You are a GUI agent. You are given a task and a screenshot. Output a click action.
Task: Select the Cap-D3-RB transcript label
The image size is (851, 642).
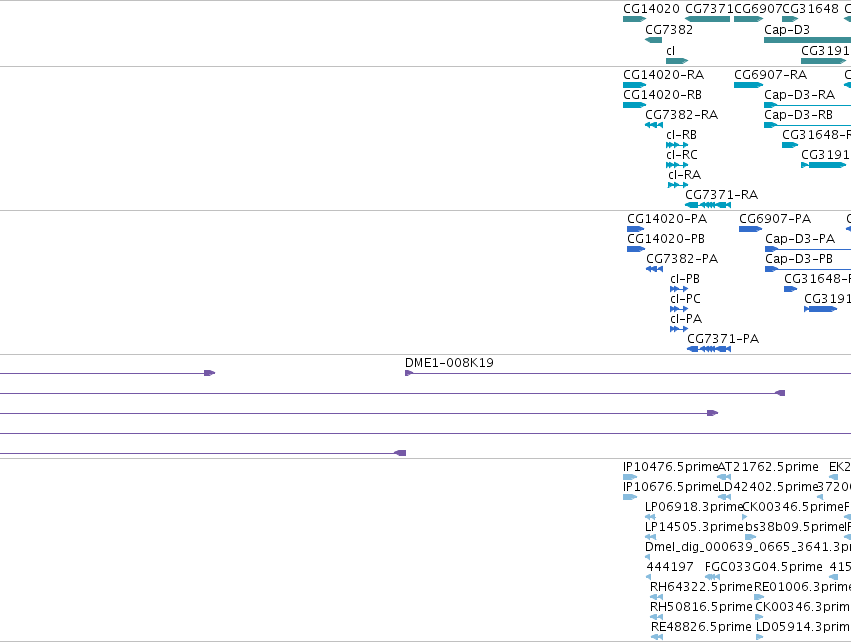click(x=798, y=115)
